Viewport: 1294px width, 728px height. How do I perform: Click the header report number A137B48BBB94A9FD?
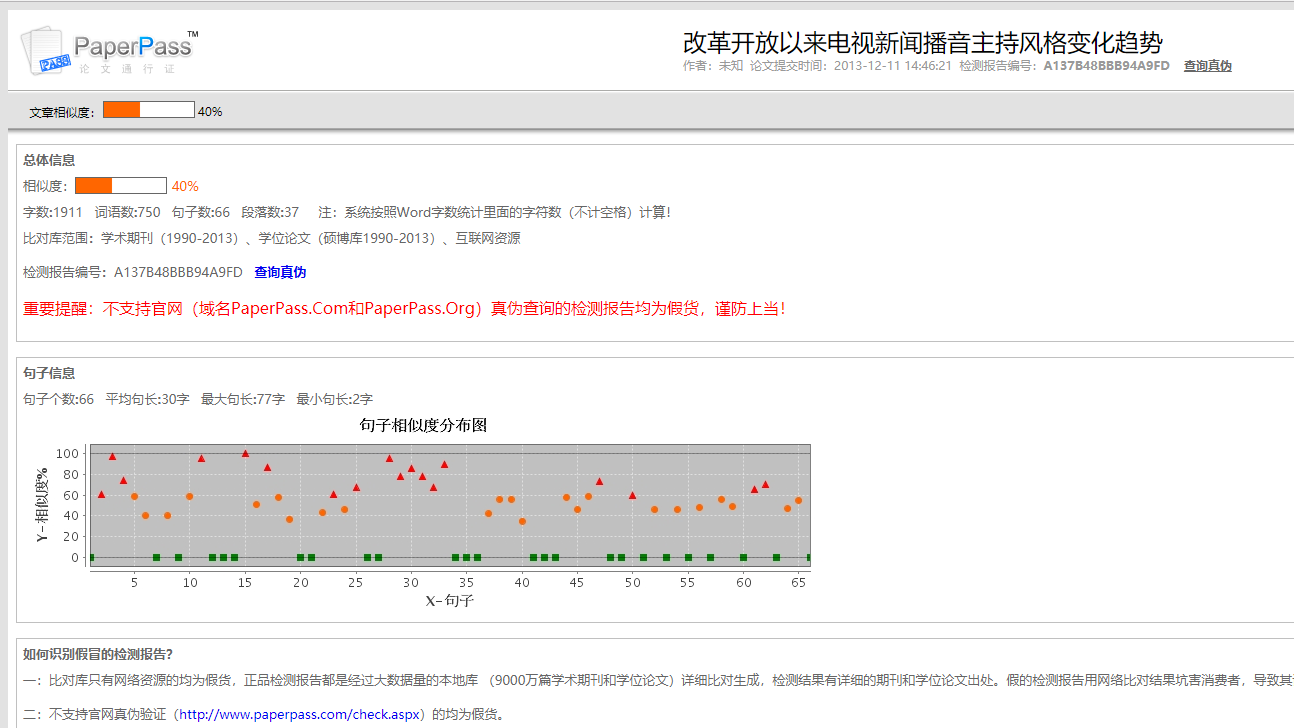pos(1106,66)
